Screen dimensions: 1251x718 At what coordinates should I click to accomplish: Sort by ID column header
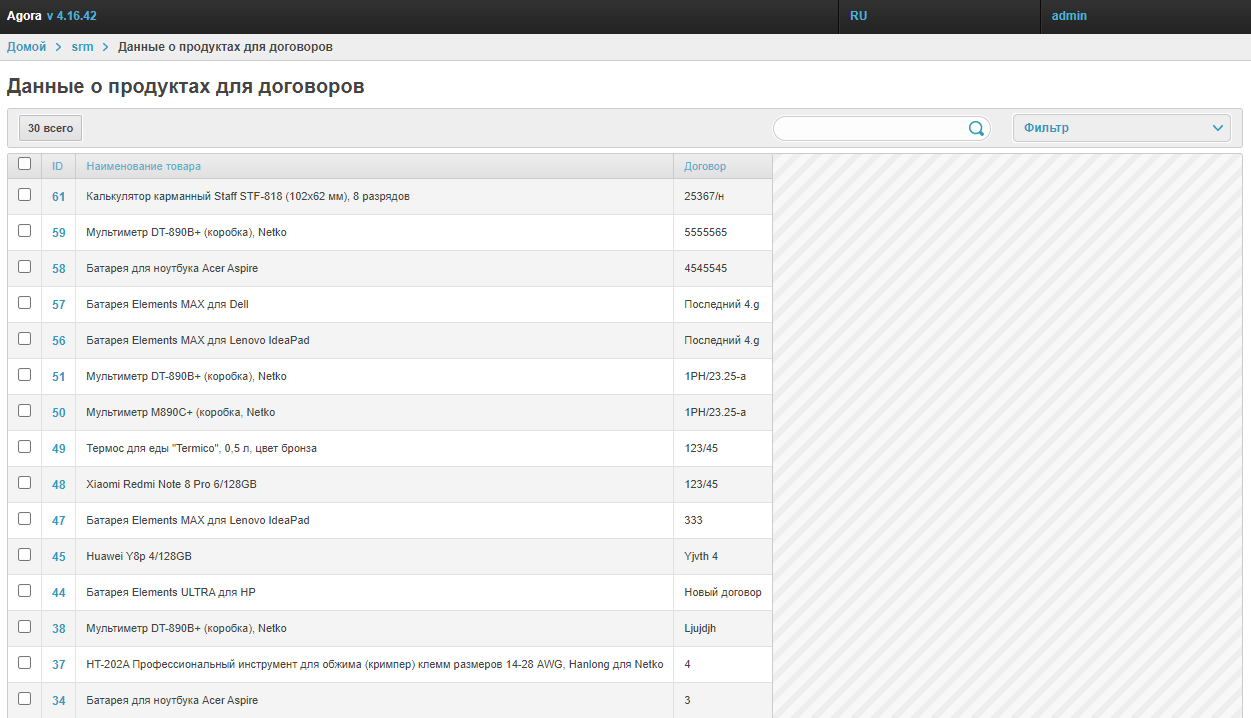tap(58, 166)
